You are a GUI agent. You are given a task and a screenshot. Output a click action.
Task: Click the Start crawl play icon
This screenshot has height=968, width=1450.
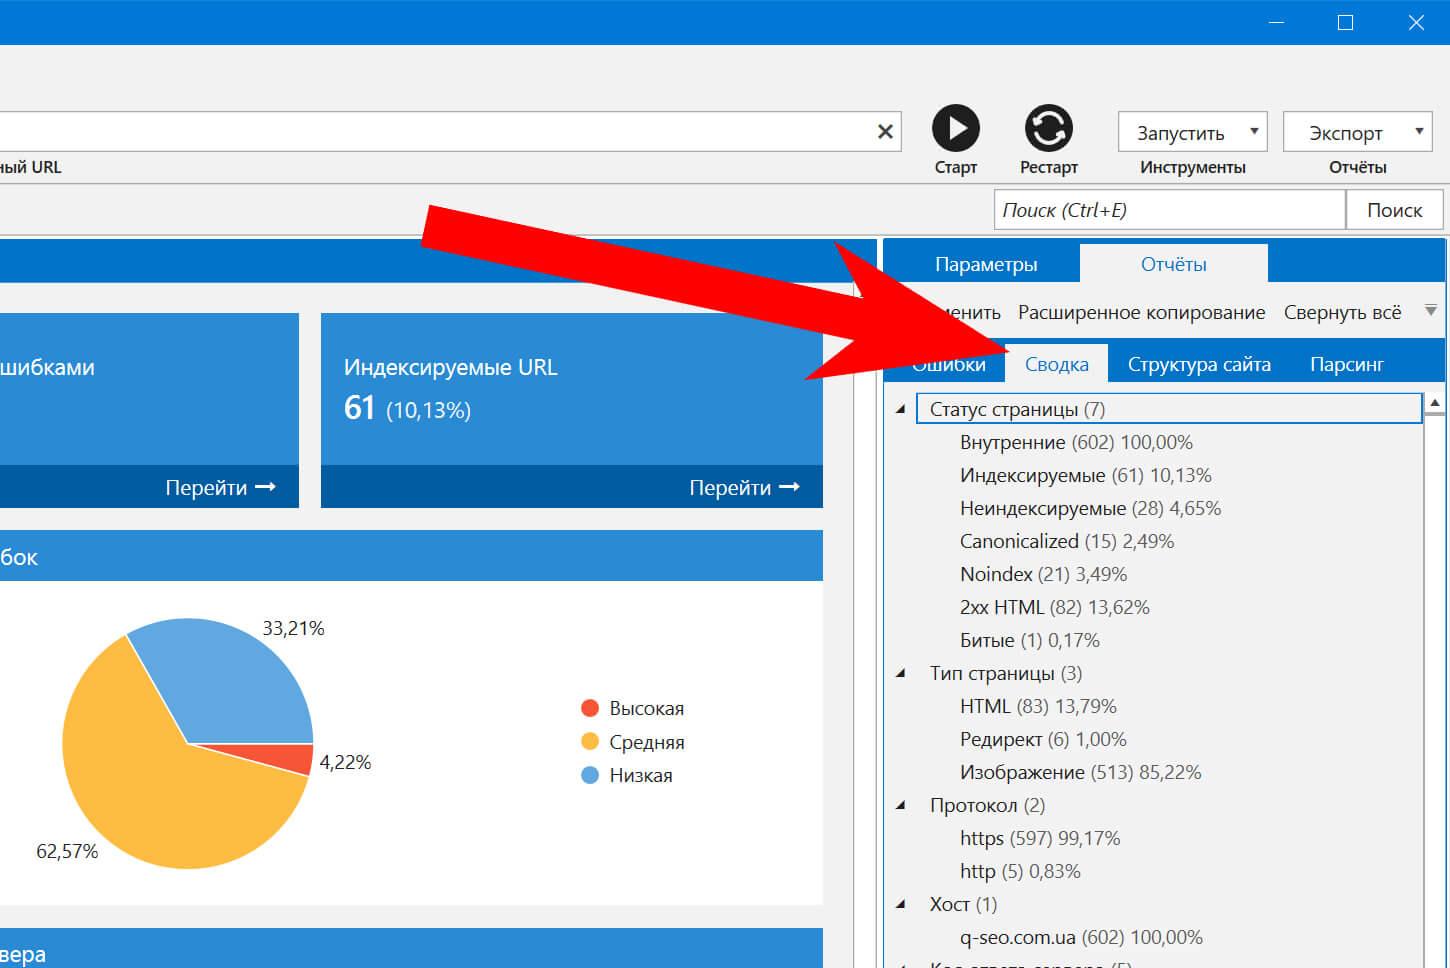point(955,128)
